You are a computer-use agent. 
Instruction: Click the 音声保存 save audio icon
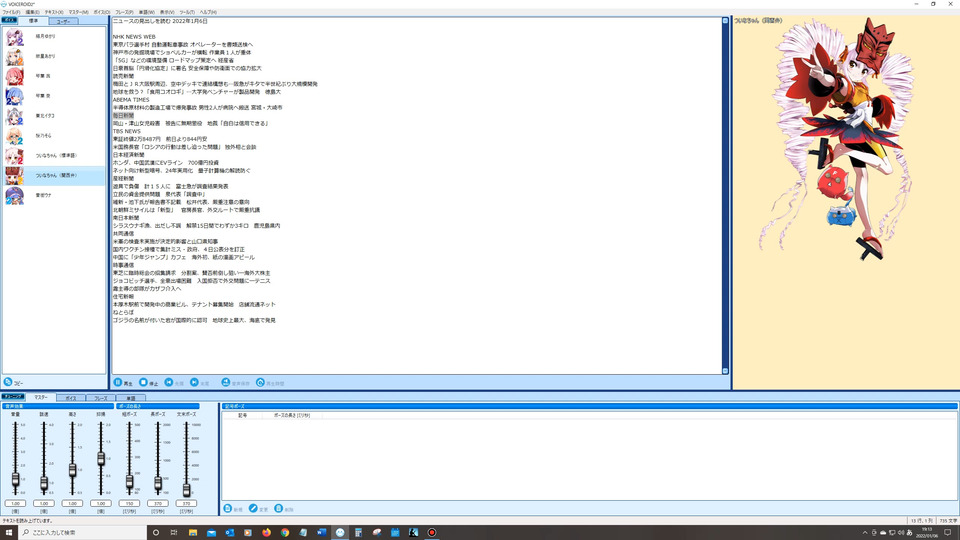click(226, 383)
